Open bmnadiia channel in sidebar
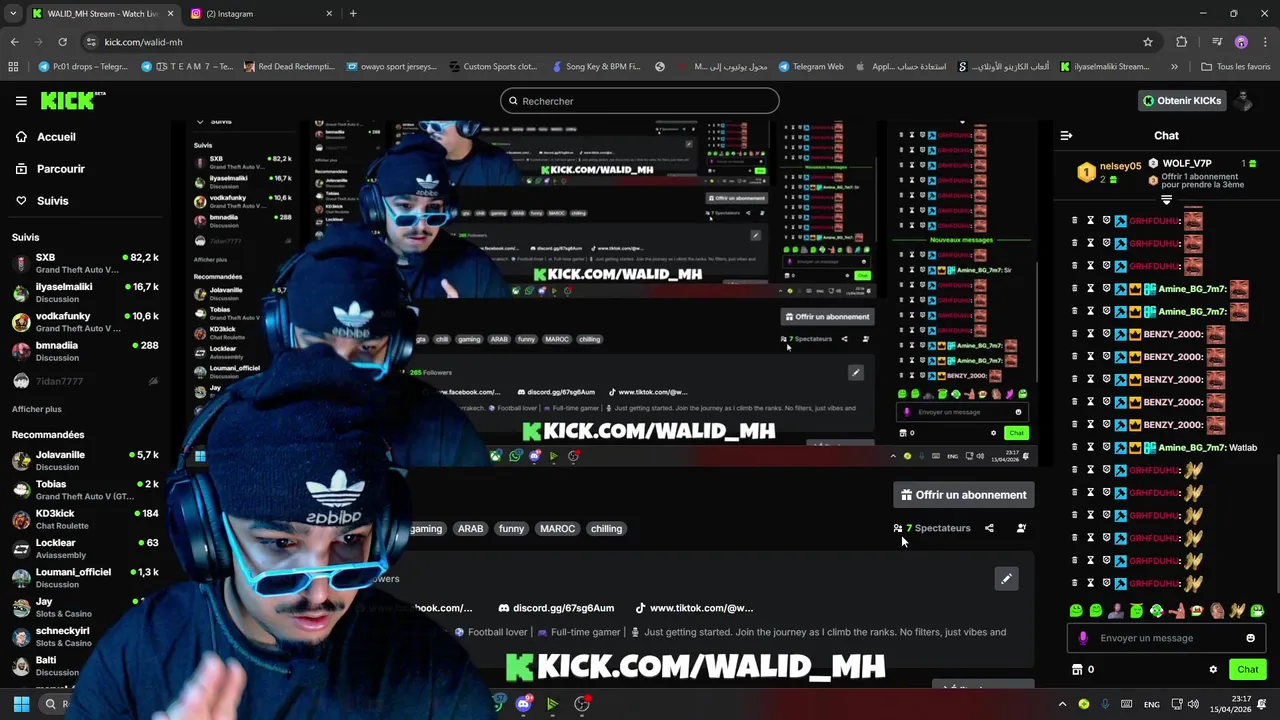Screen dimensions: 1280x720 [x=85, y=351]
